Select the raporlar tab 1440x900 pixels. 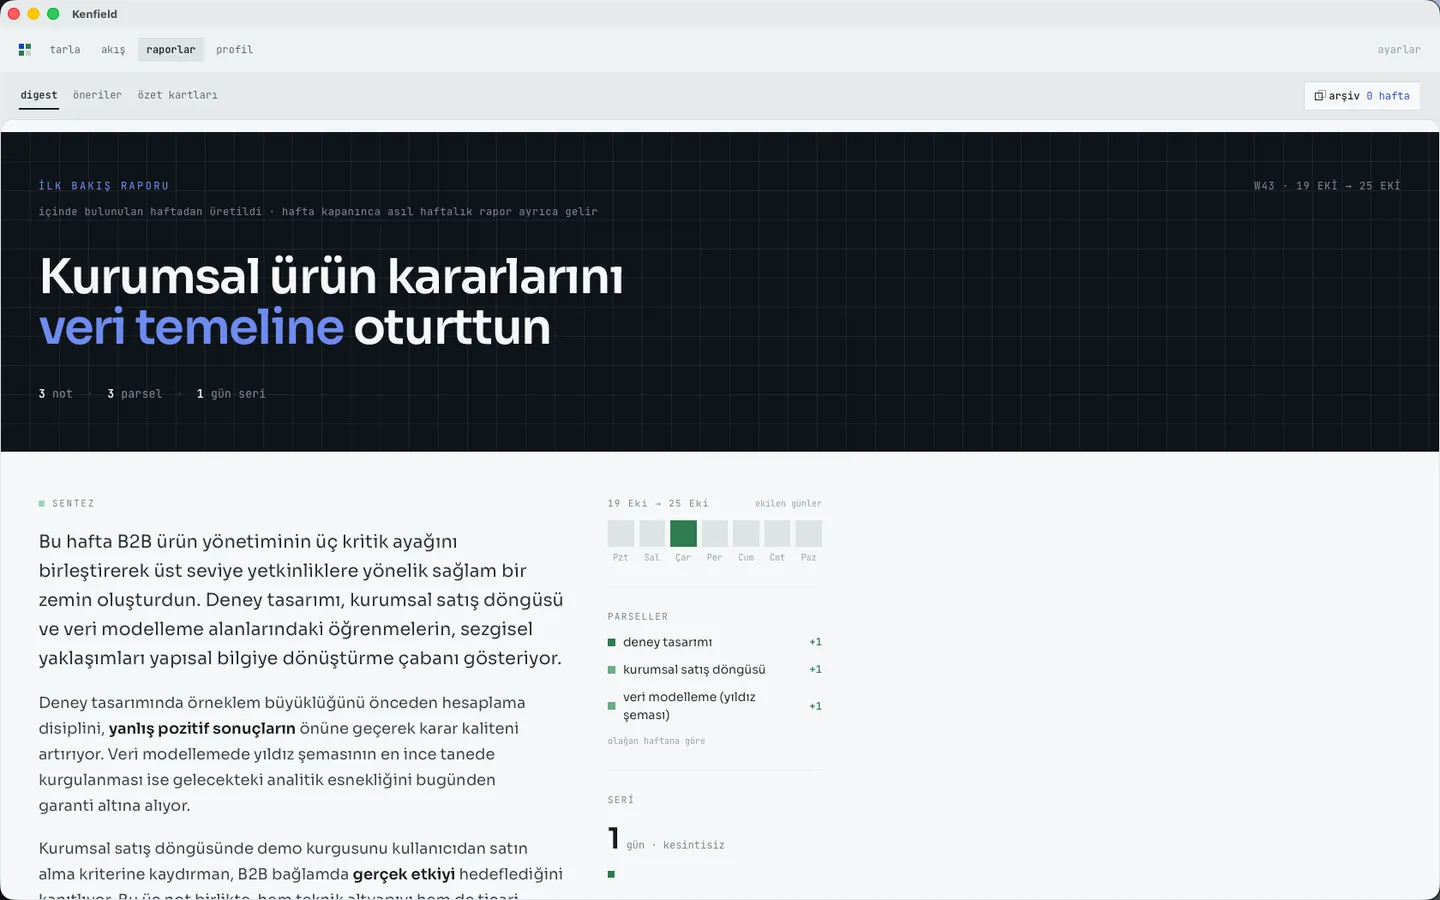pos(171,49)
